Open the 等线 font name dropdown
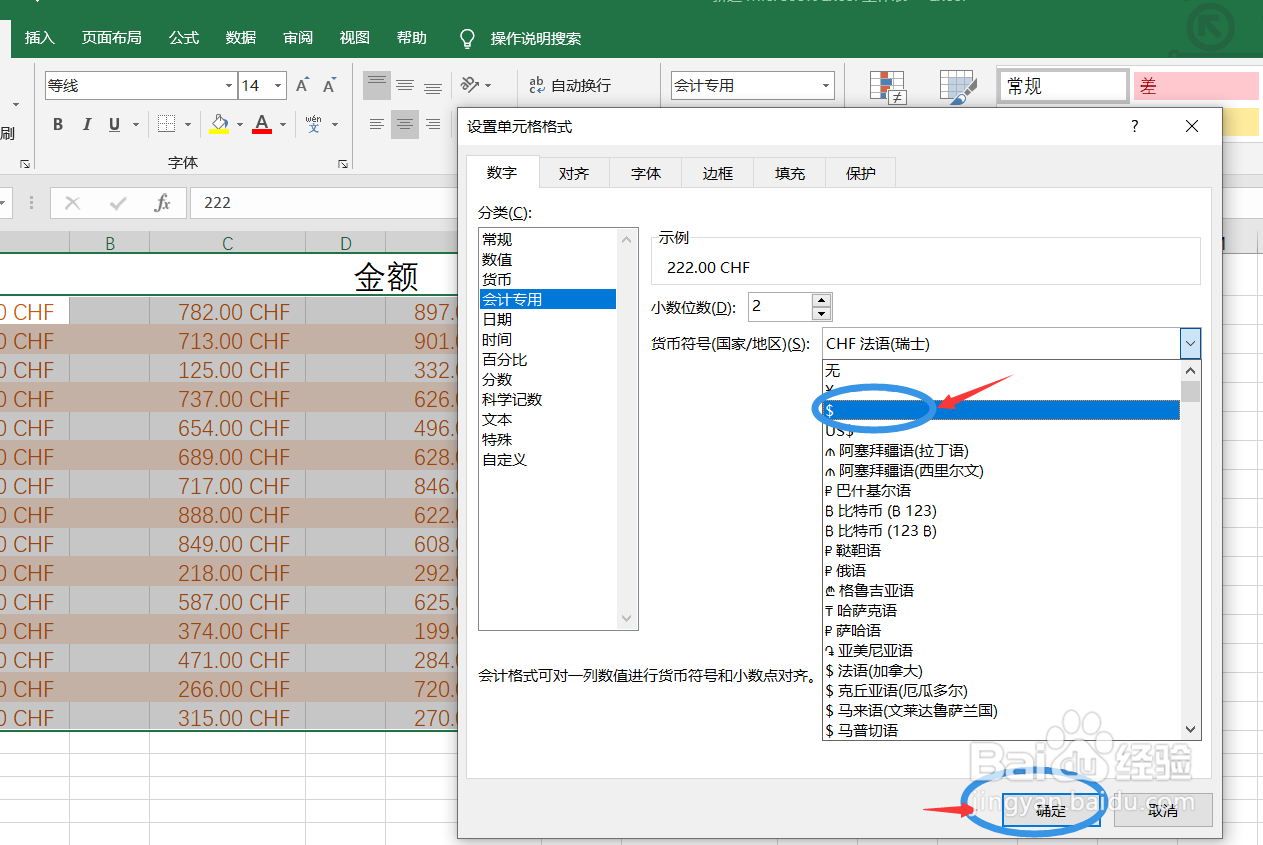The image size is (1263, 845). tap(227, 85)
